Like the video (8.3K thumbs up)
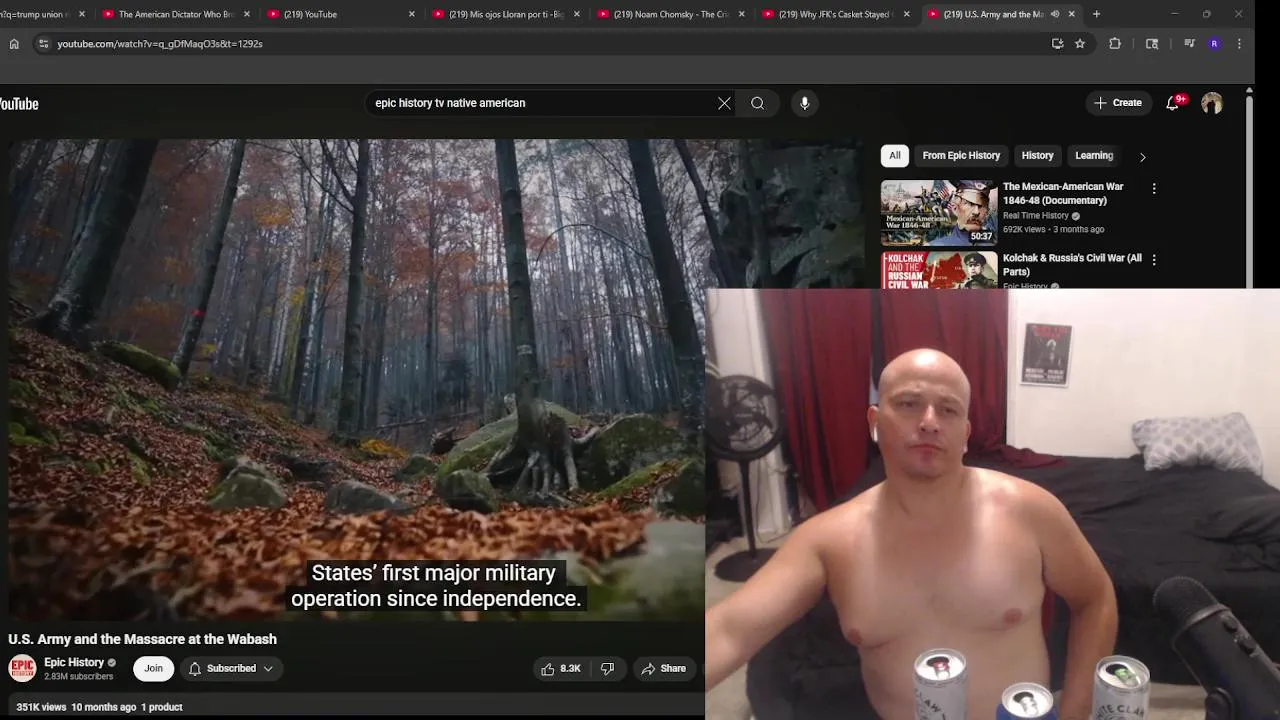The height and width of the screenshot is (720, 1280). click(560, 669)
